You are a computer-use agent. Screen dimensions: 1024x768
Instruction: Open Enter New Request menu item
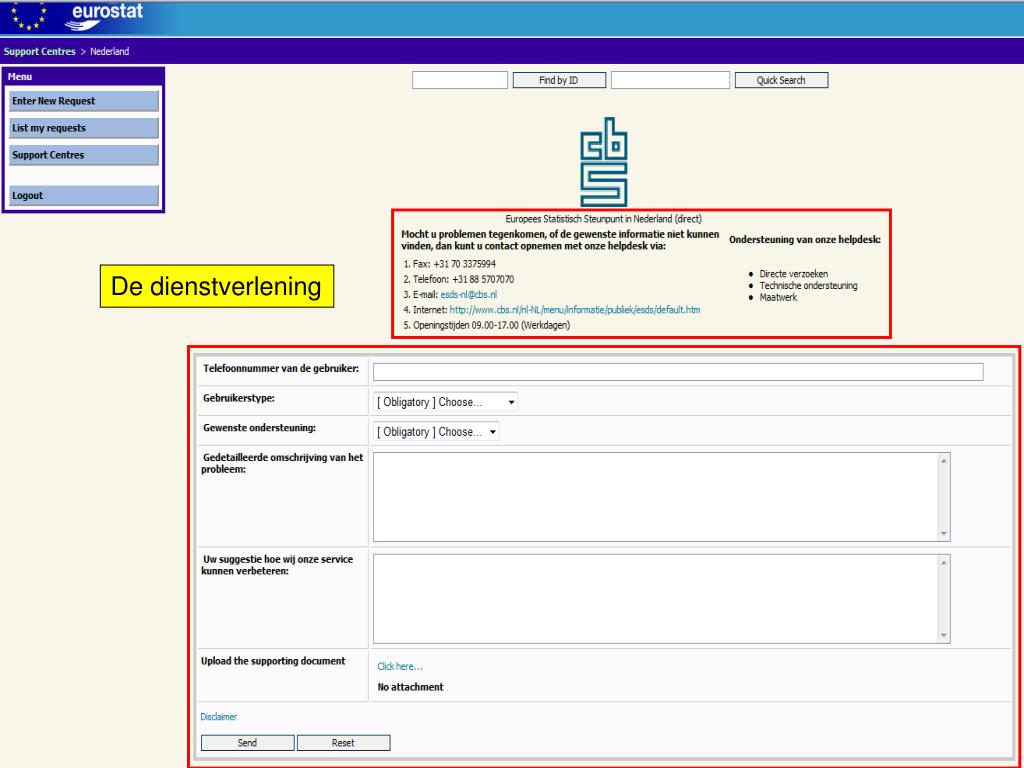(x=84, y=101)
